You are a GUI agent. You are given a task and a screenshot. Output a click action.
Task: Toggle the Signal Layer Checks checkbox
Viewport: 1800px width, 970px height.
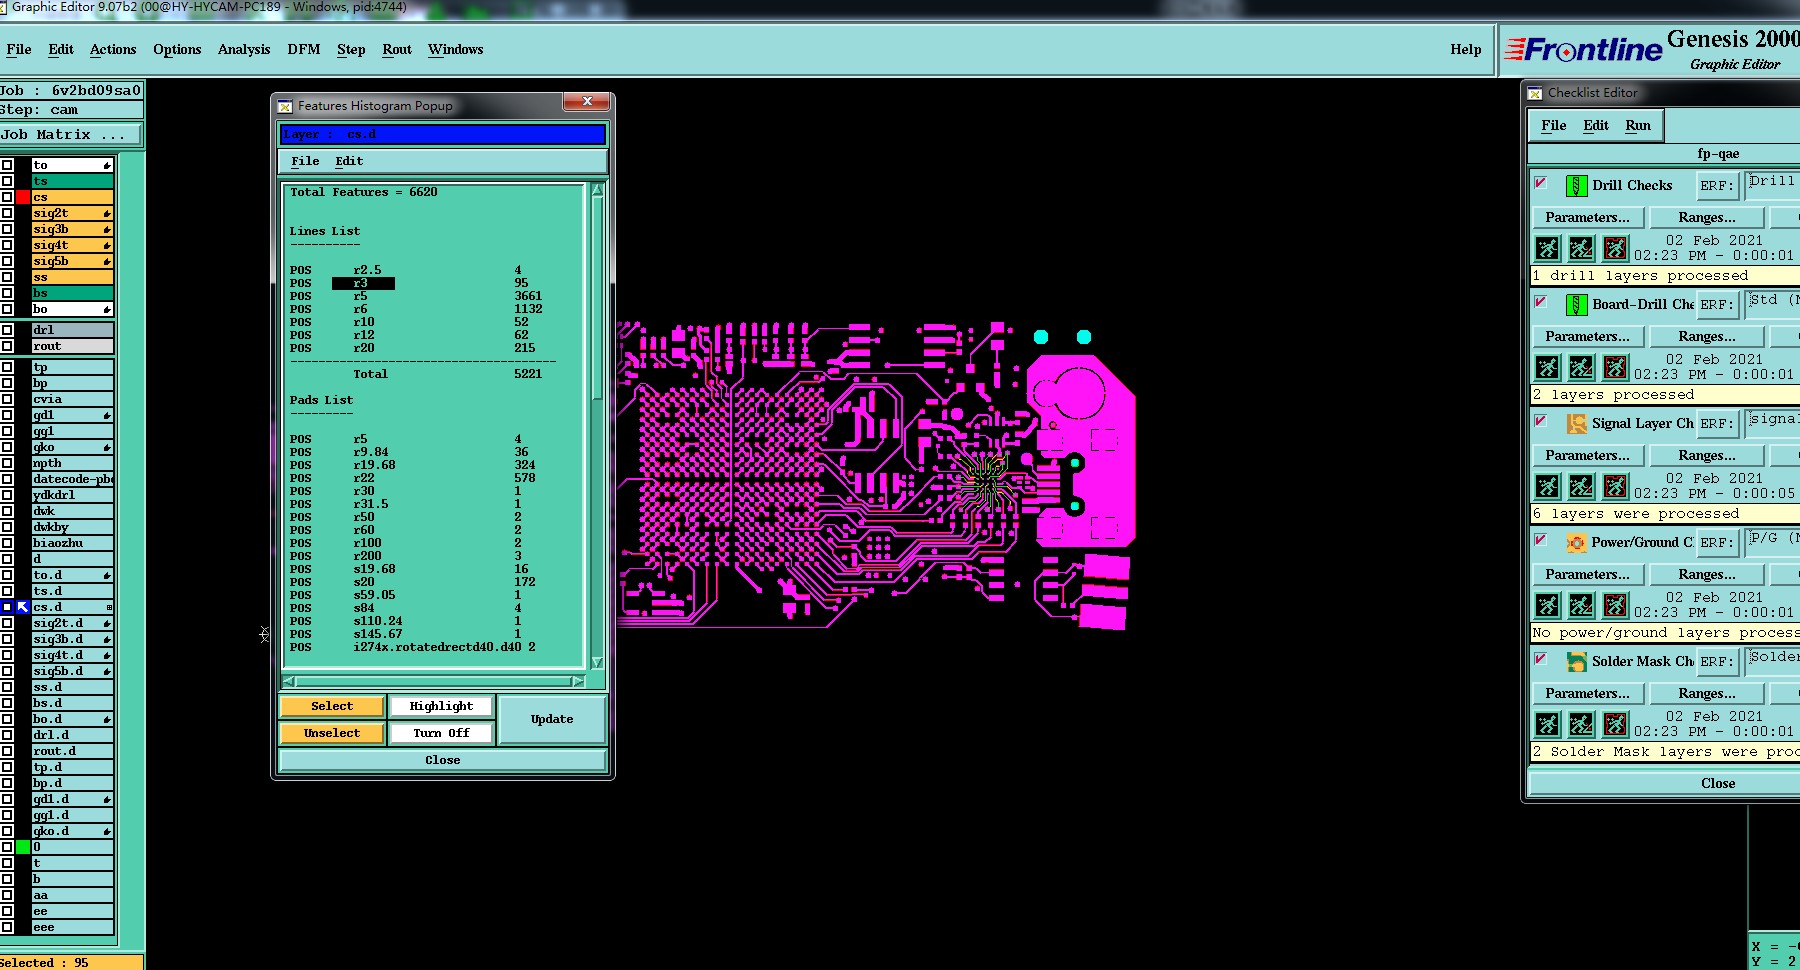(1540, 421)
